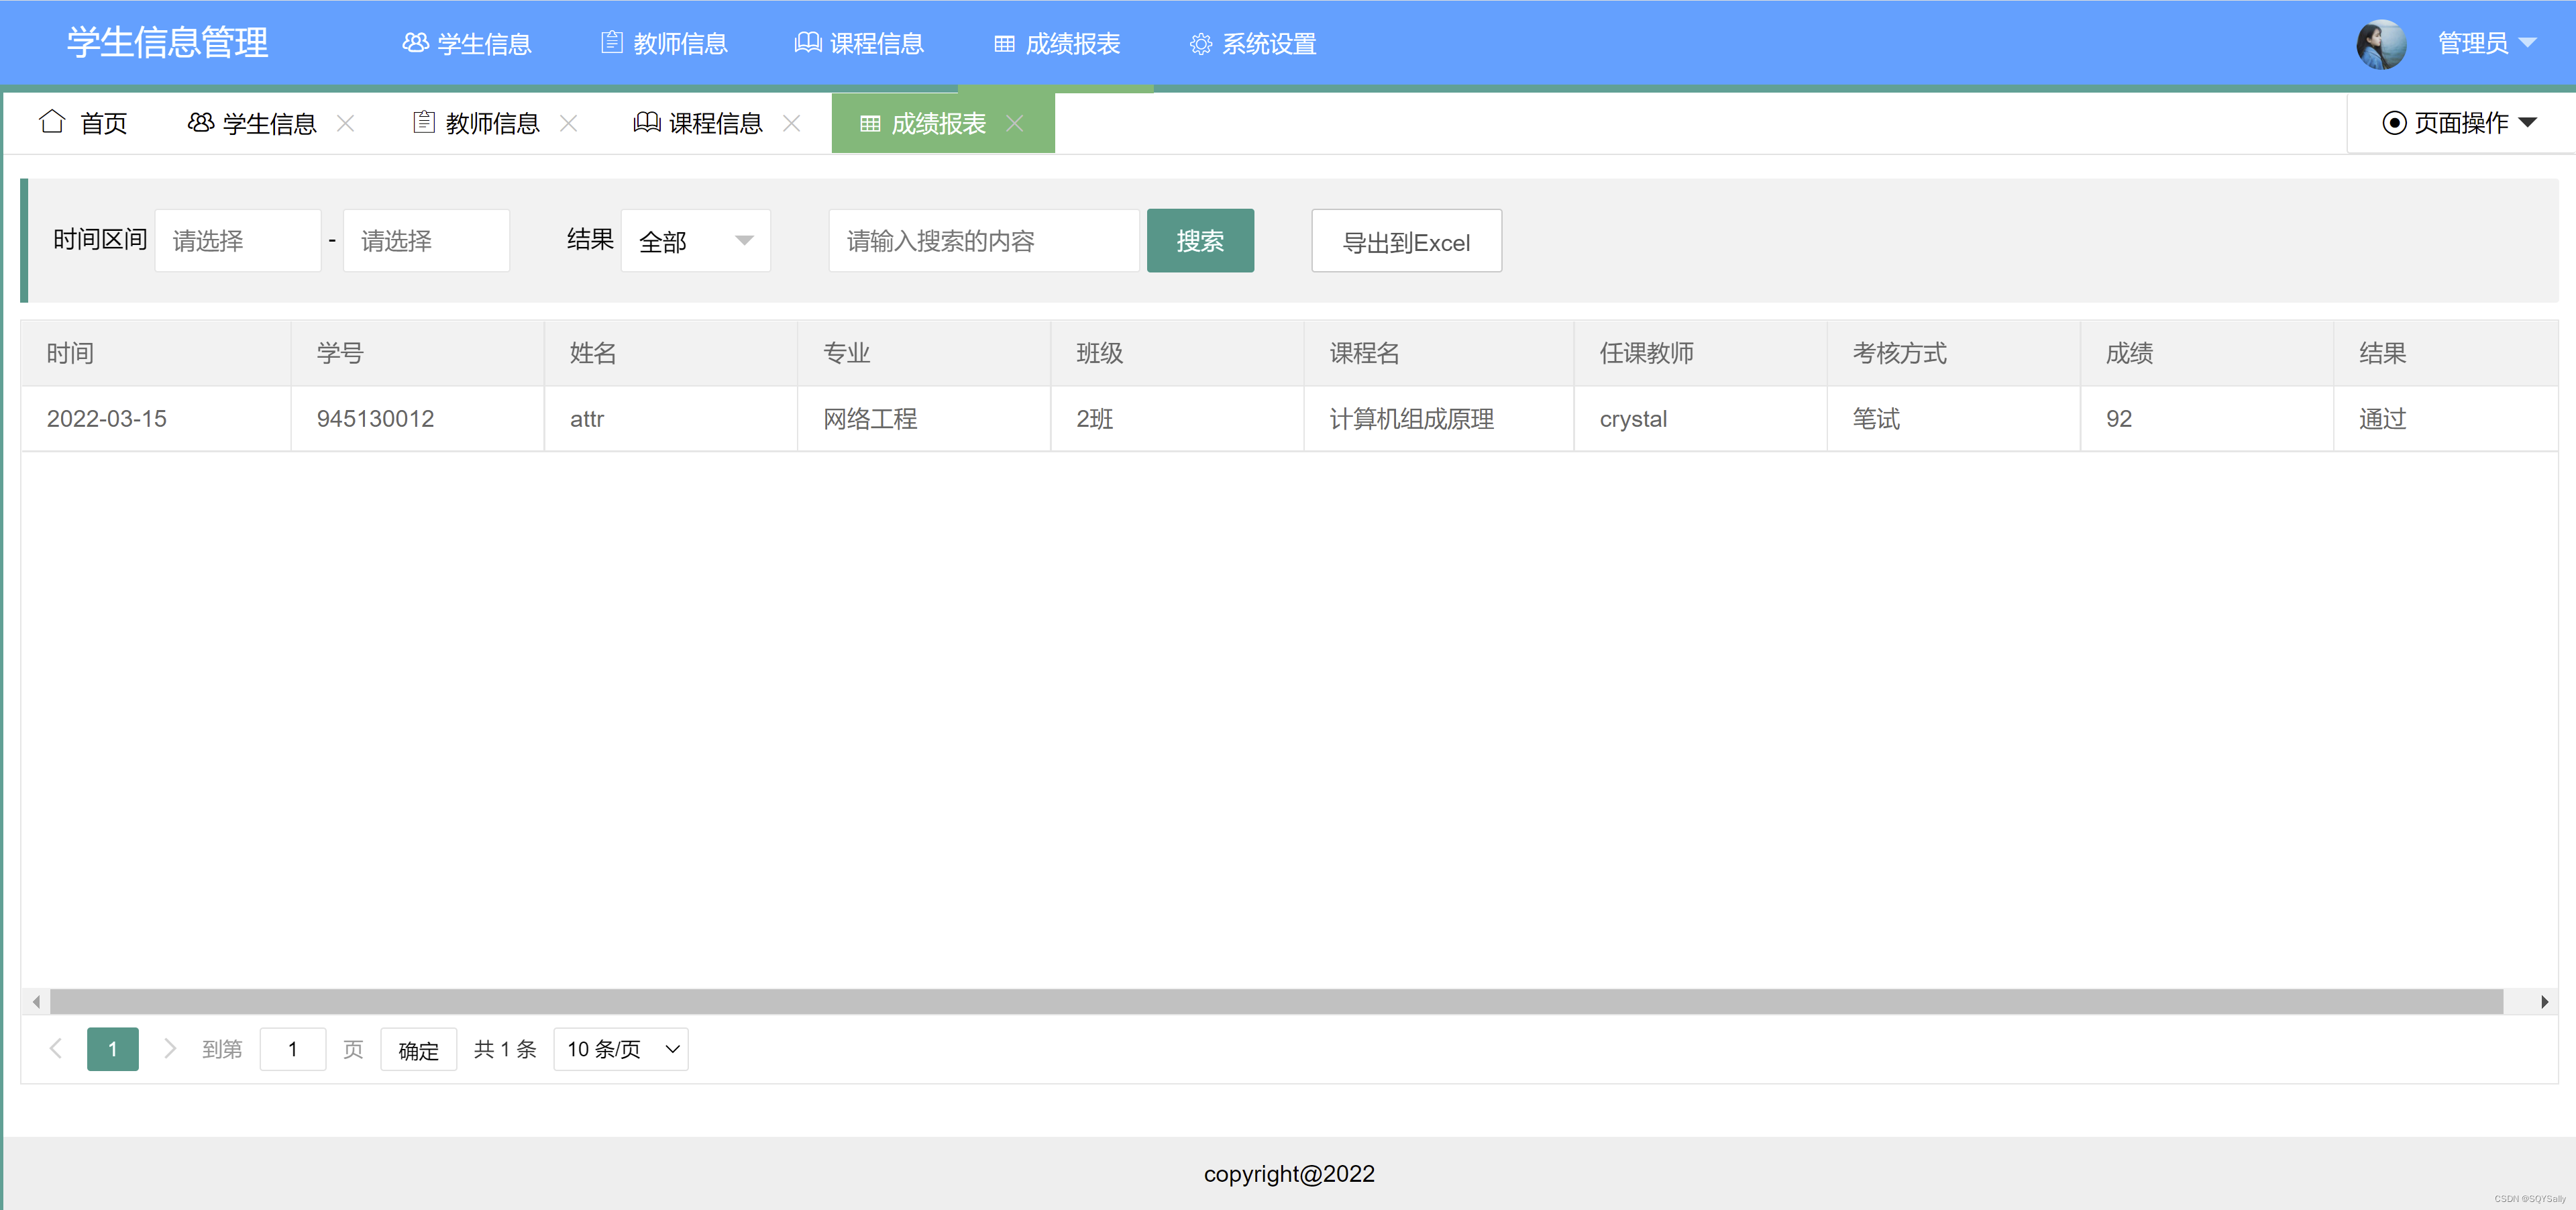
Task: Click right arrow of horizontal scrollbar
Action: click(2543, 1001)
